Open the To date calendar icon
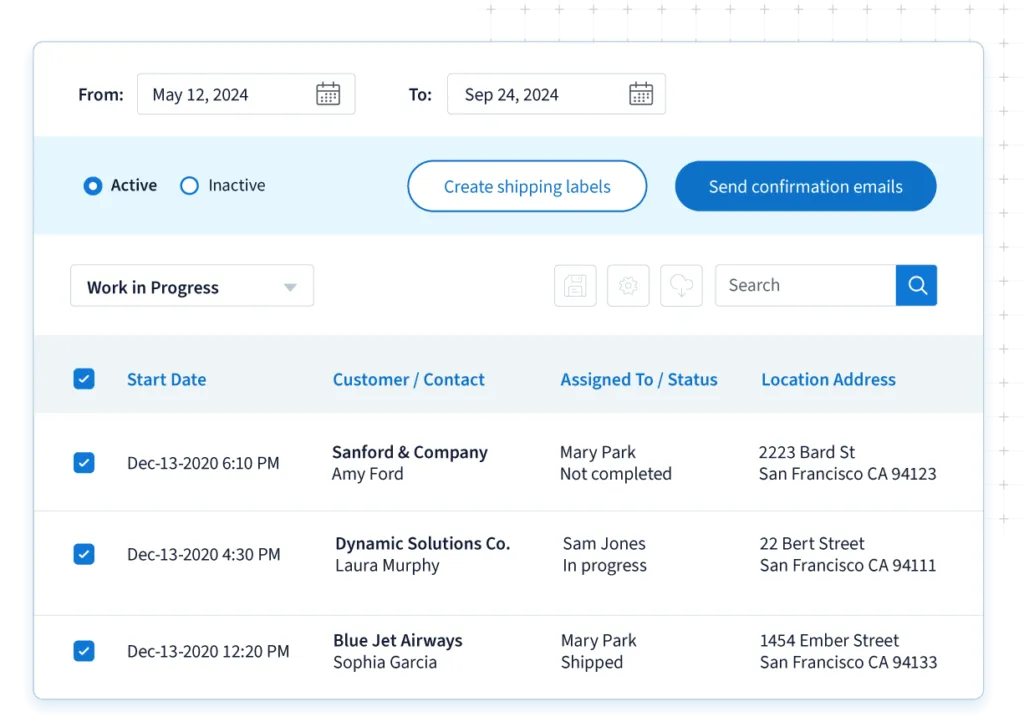 (641, 94)
